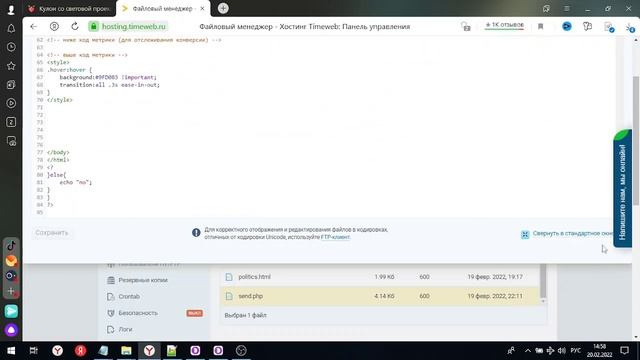Image resolution: width=640 pixels, height=360 pixels.
Task: Open video player icon in sidebar
Action: click(11, 103)
